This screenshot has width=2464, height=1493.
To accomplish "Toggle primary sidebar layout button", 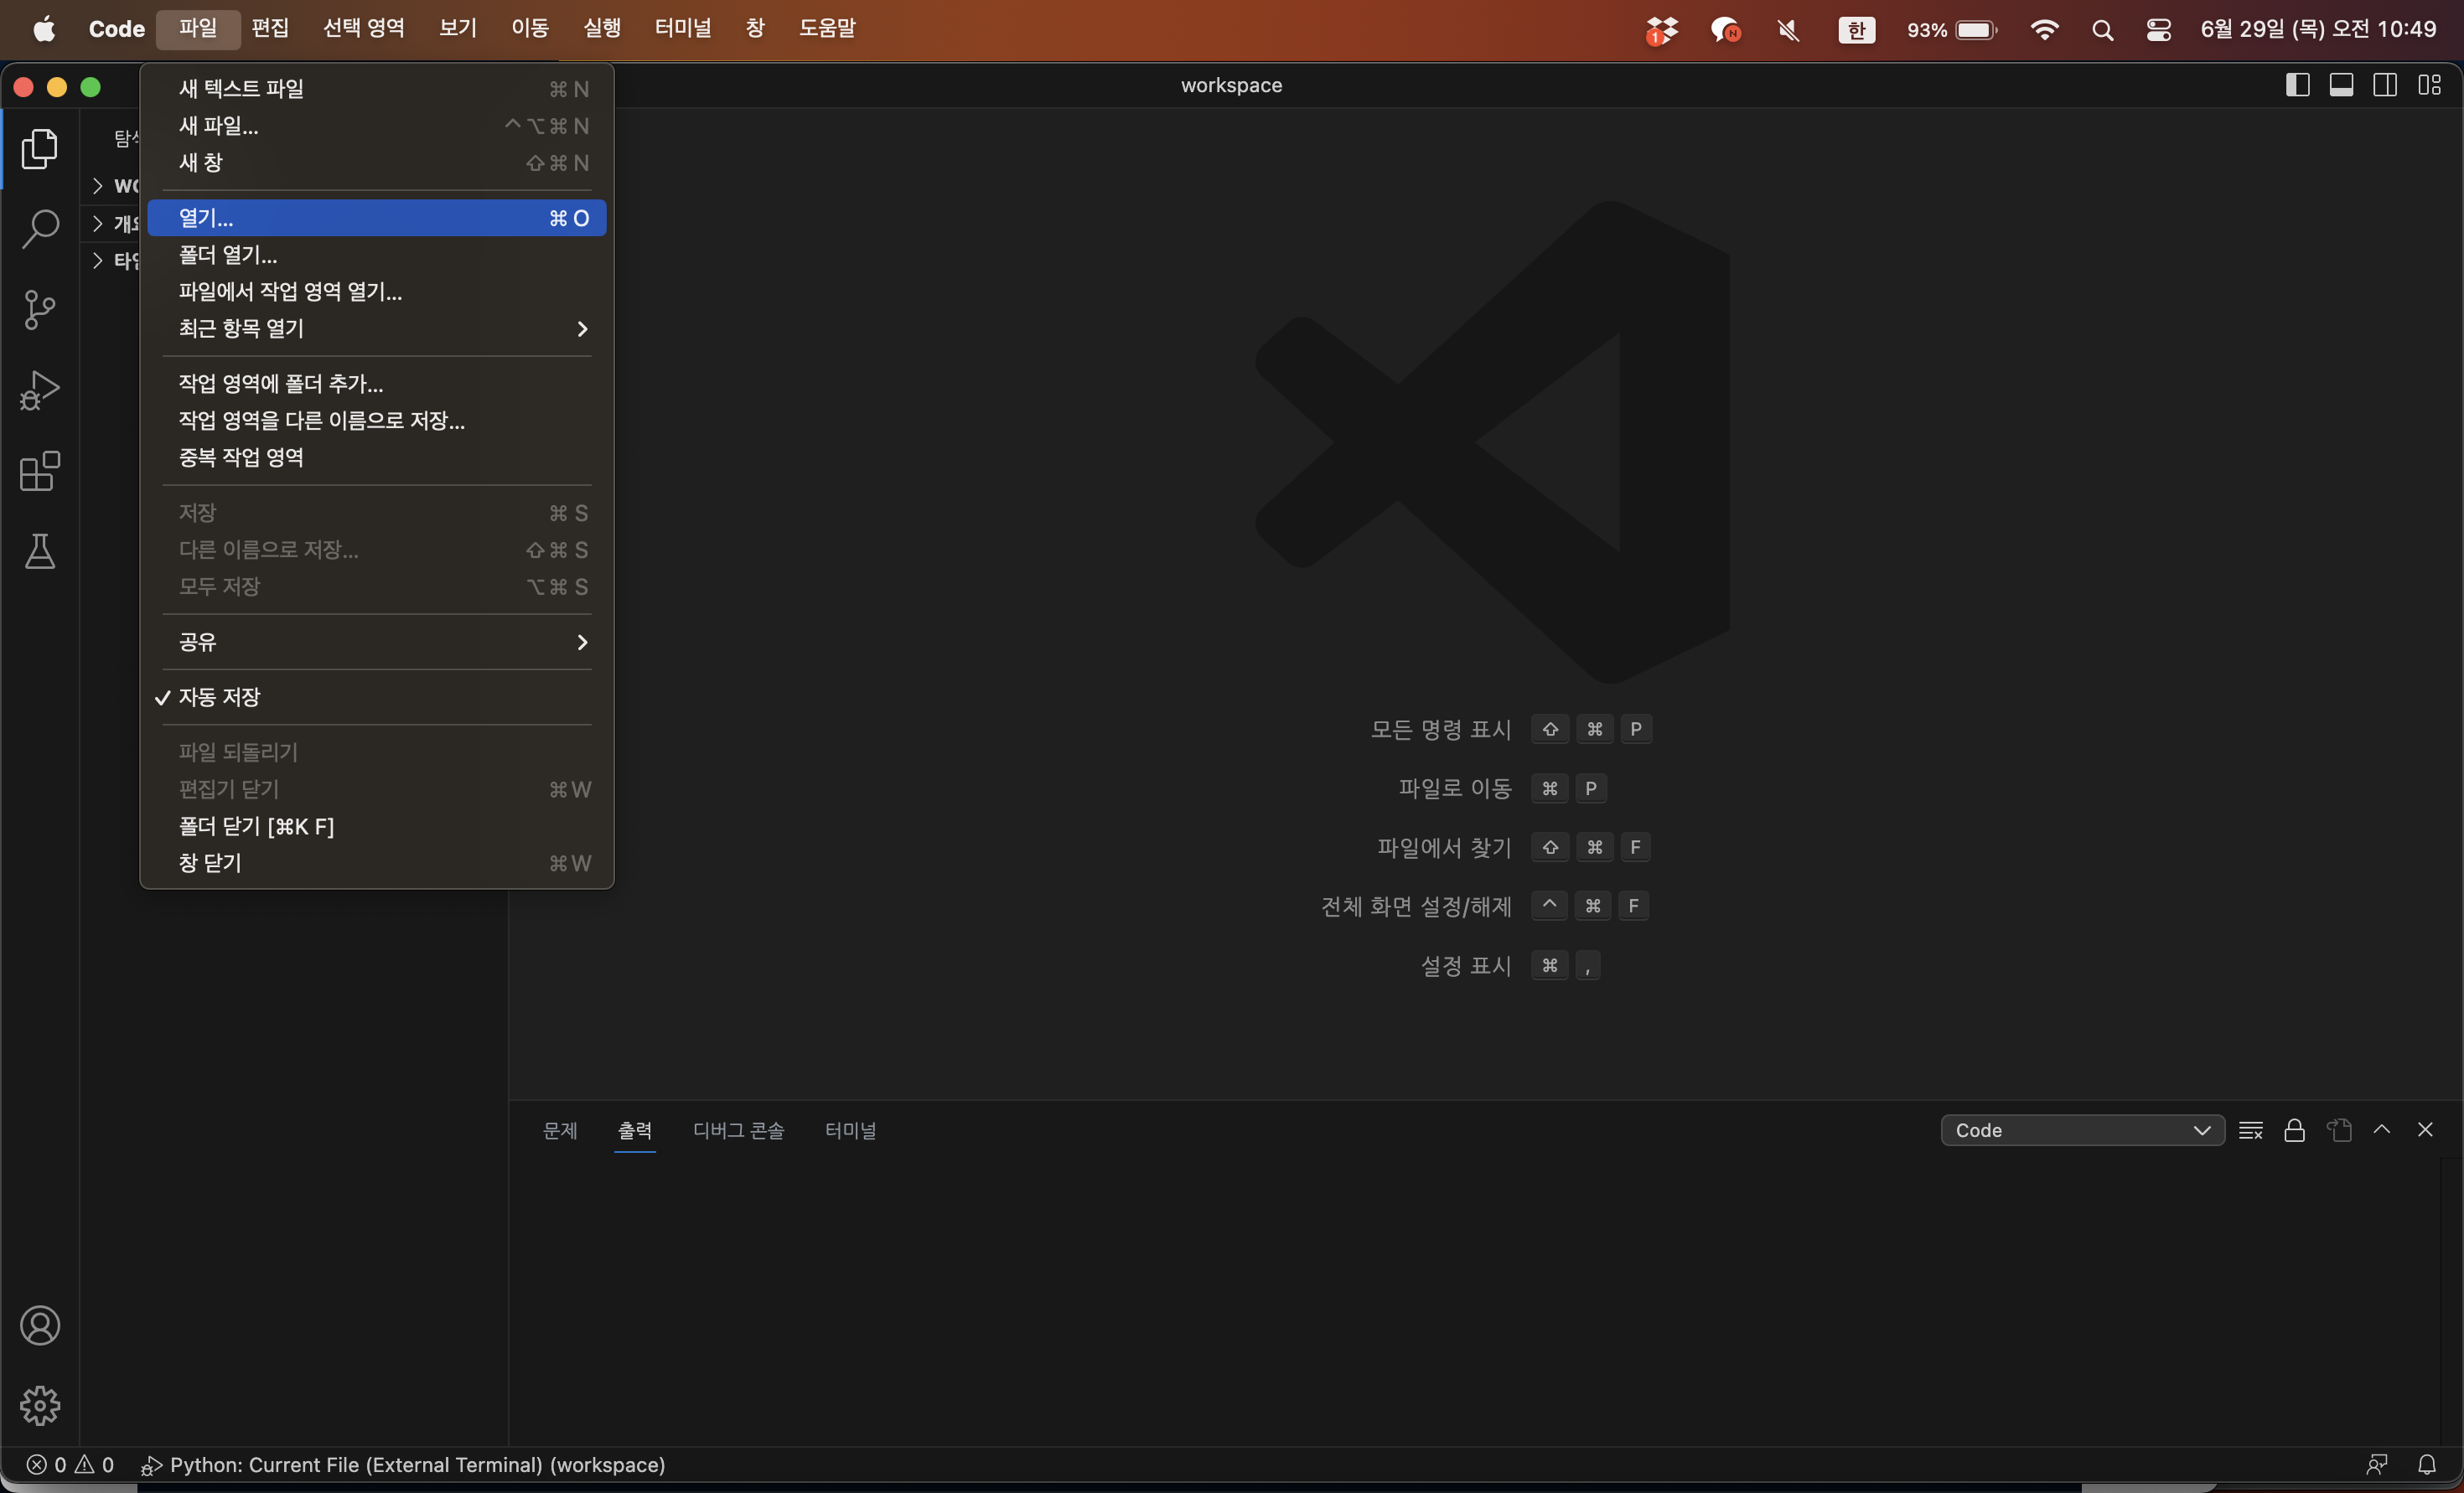I will click(x=2297, y=85).
